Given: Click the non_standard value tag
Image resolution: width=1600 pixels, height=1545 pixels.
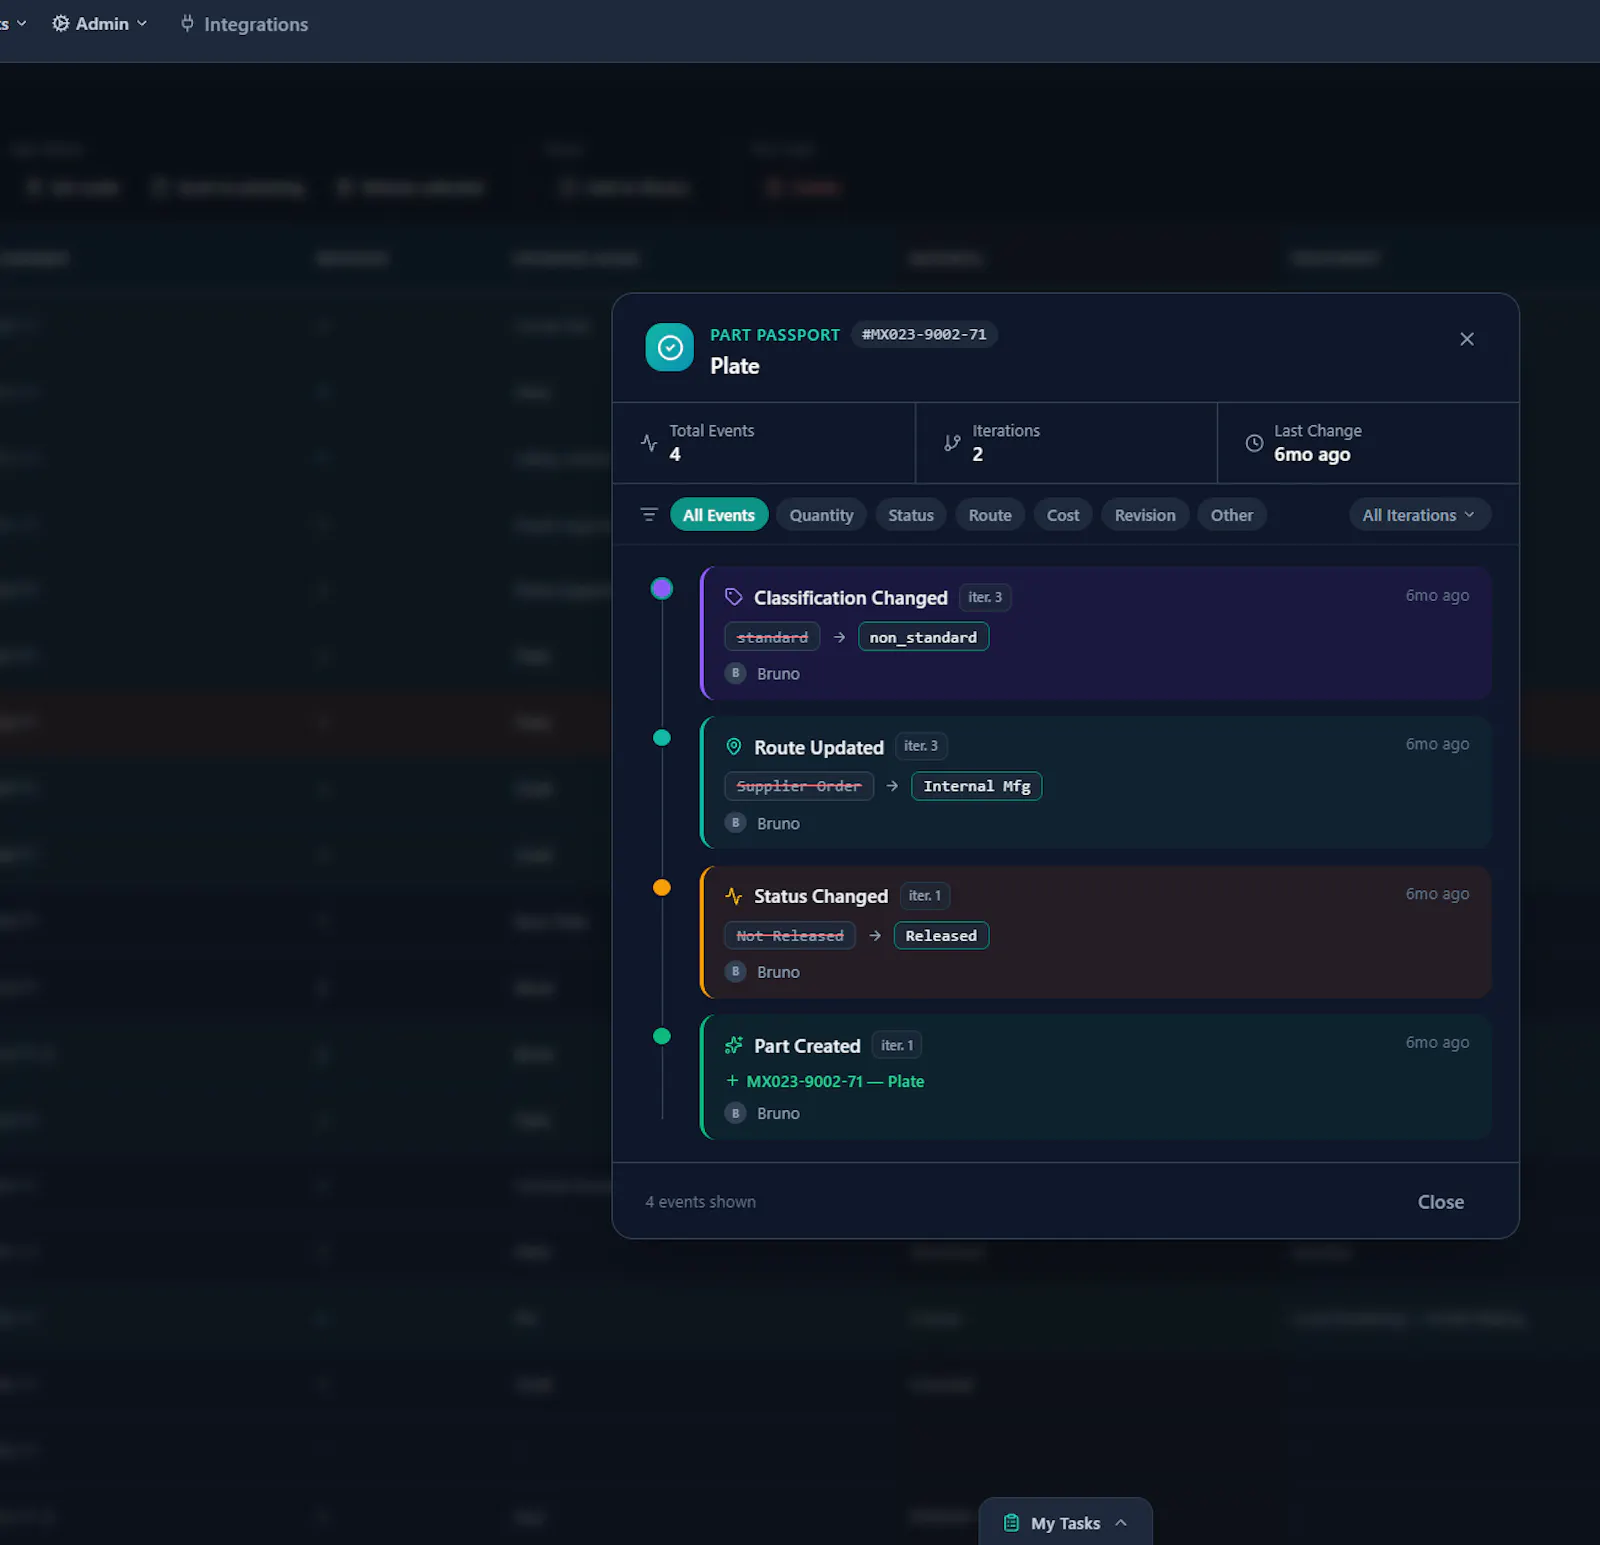Looking at the screenshot, I should (x=923, y=637).
